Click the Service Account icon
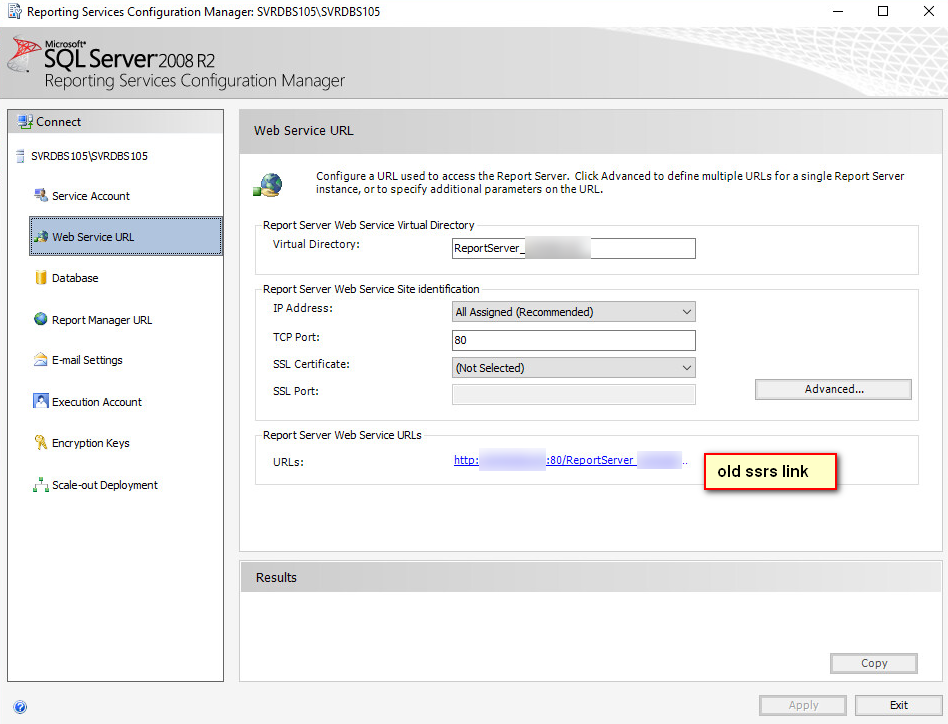948x724 pixels. click(x=41, y=195)
